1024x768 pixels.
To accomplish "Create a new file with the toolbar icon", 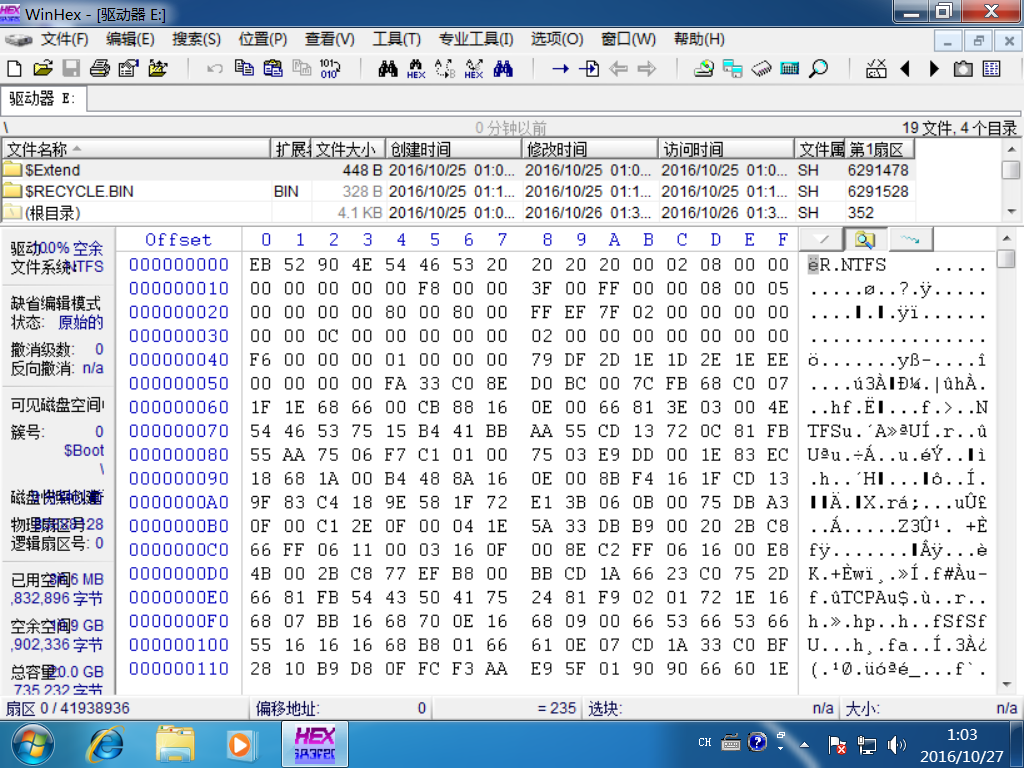I will click(14, 69).
